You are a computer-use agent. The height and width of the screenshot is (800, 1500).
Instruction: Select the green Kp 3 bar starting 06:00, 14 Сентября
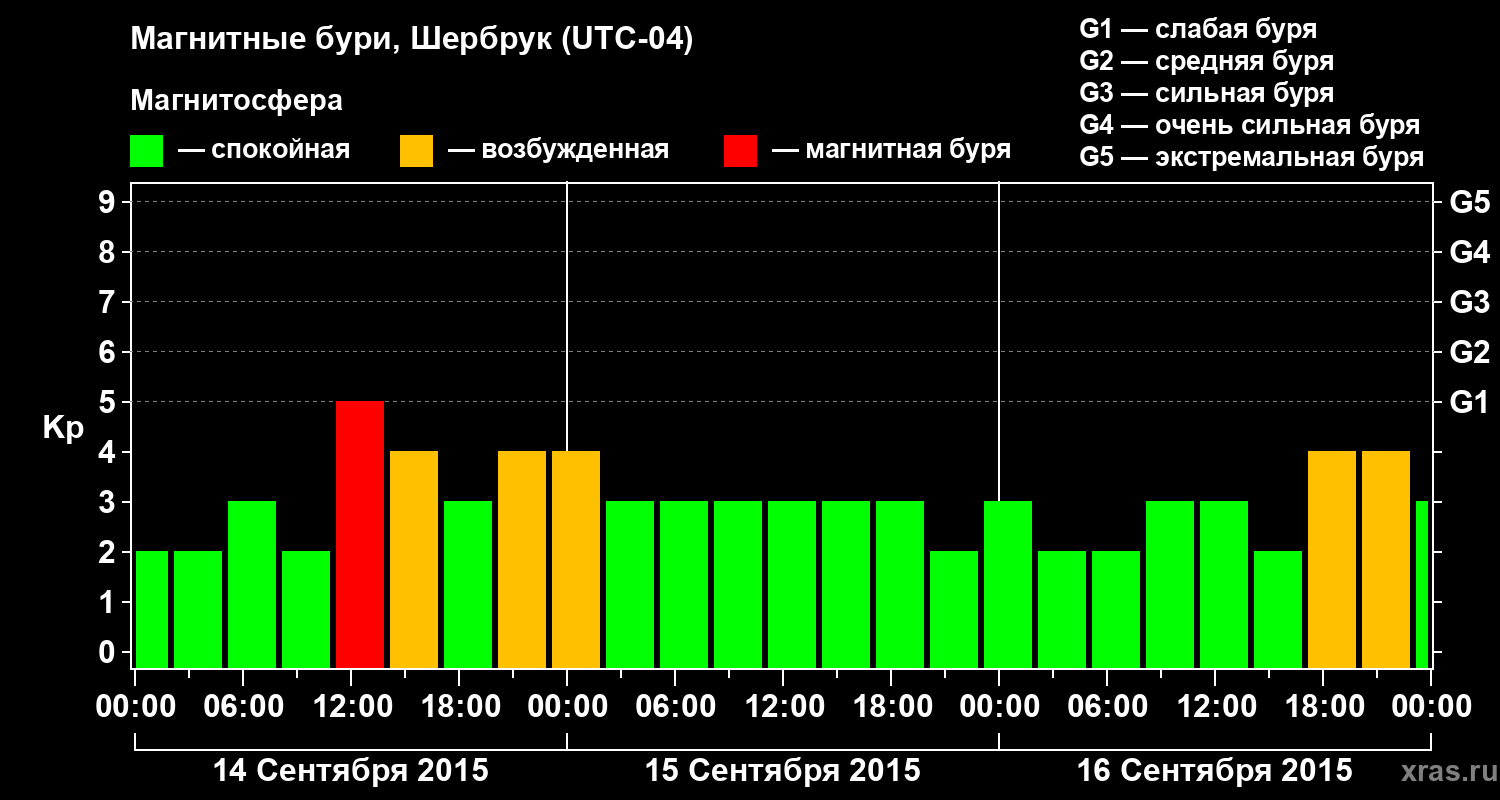tap(252, 584)
